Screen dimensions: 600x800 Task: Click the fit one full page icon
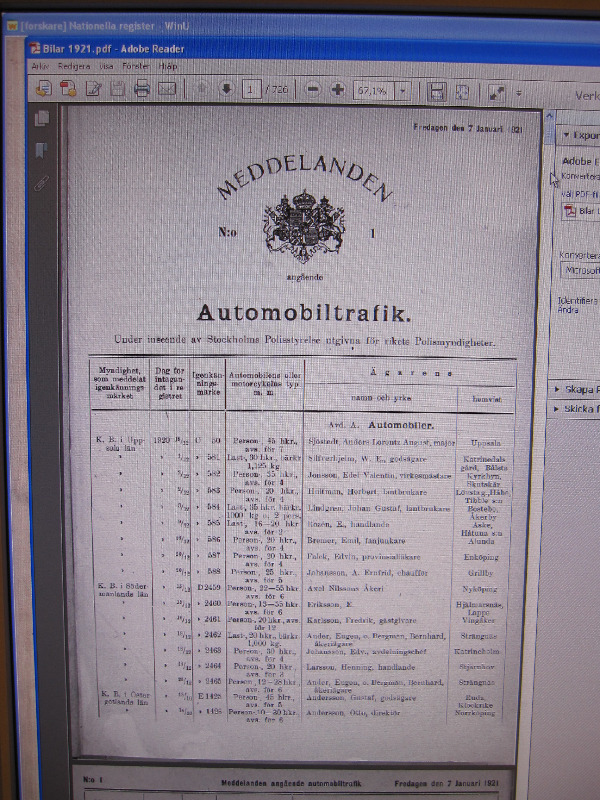click(462, 92)
